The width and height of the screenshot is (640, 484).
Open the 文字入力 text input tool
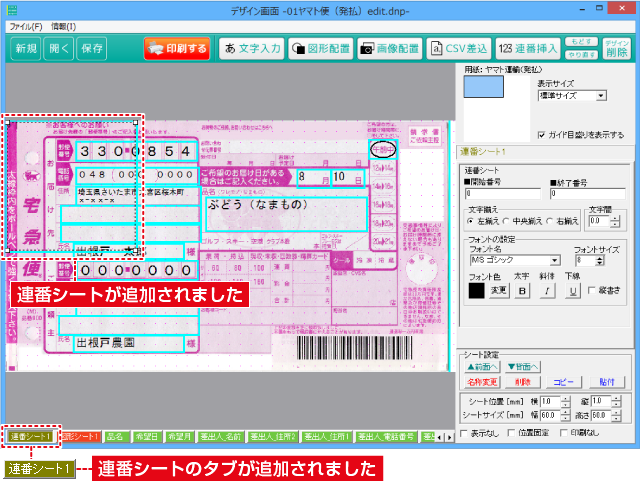click(252, 49)
